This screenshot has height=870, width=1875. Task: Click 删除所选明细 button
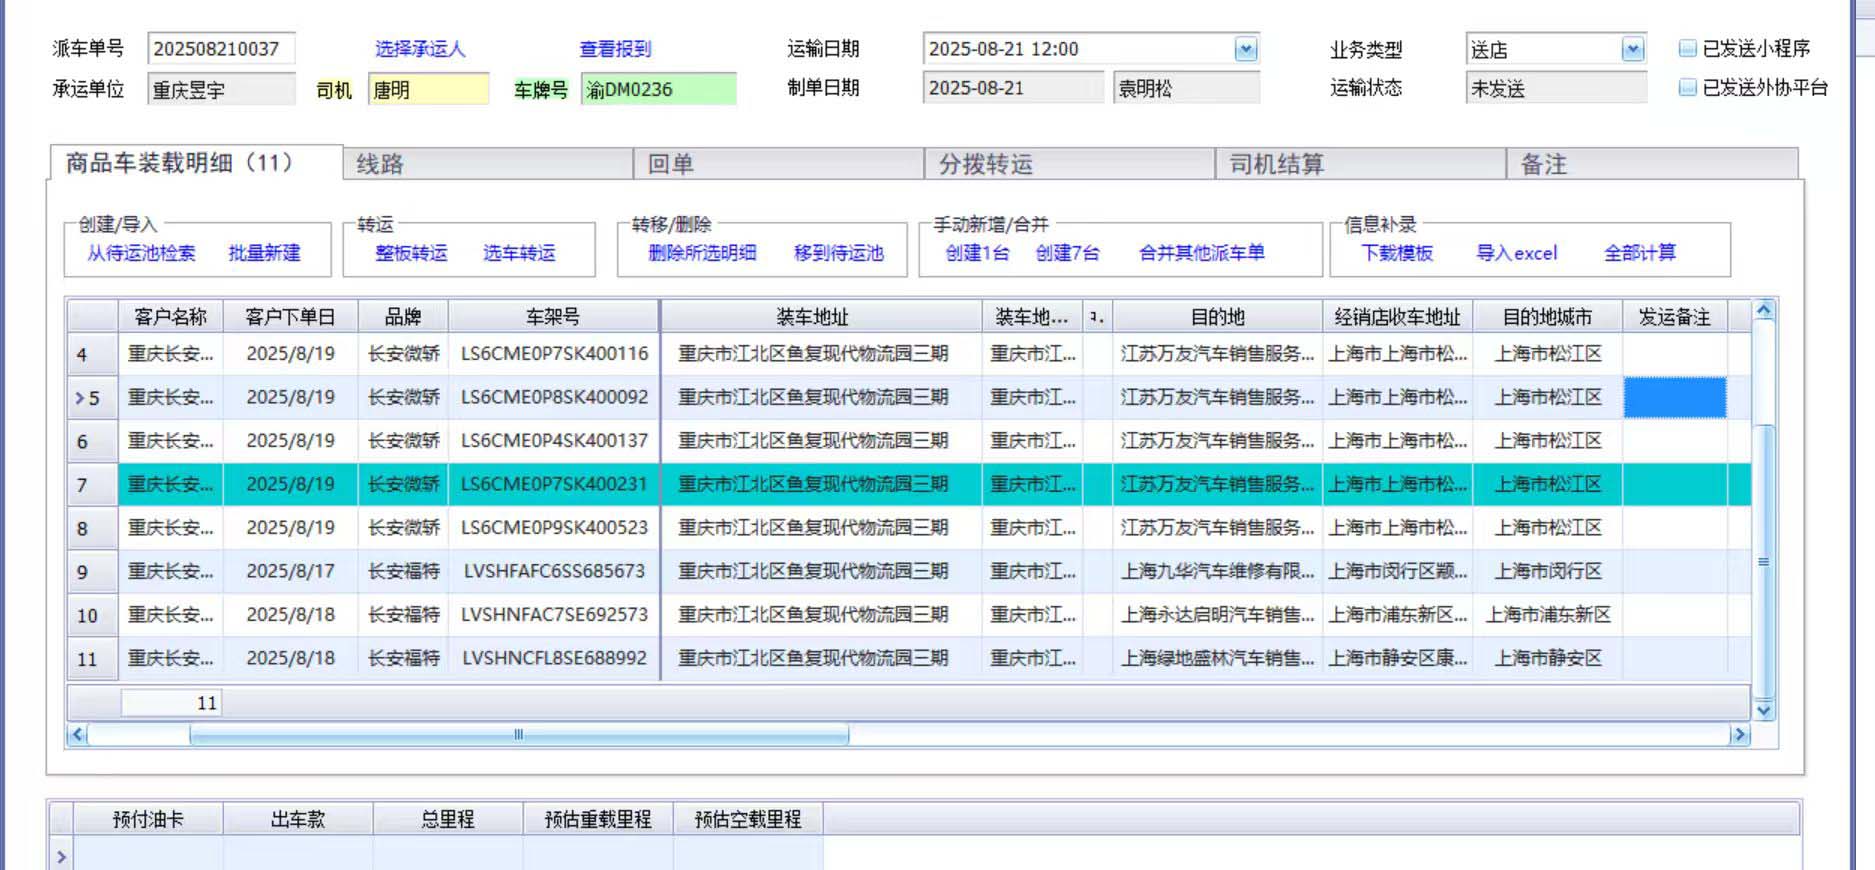pos(702,253)
